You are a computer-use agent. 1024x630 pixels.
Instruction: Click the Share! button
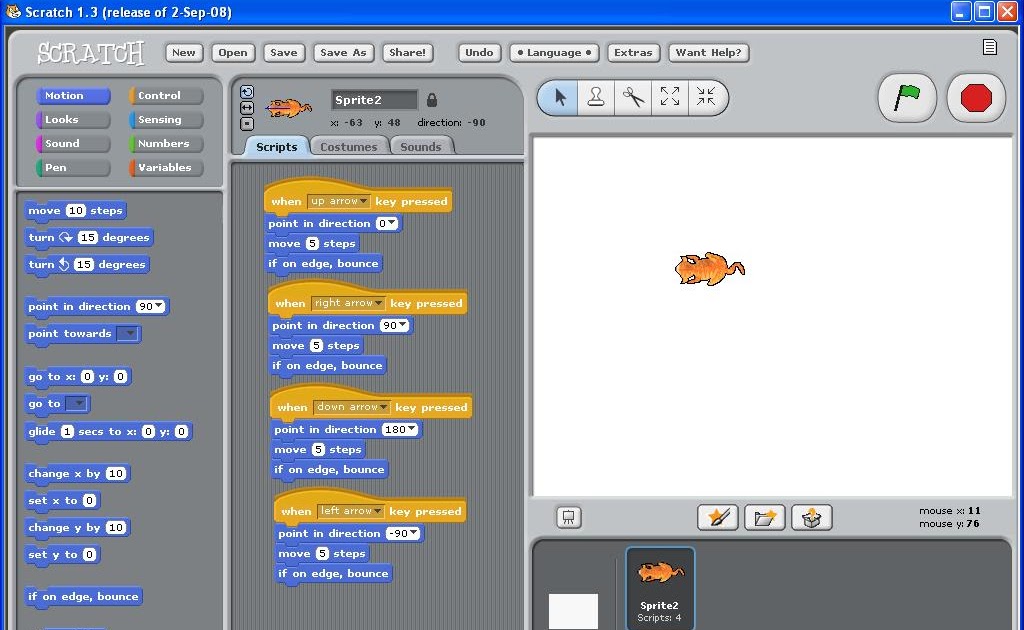coord(407,52)
